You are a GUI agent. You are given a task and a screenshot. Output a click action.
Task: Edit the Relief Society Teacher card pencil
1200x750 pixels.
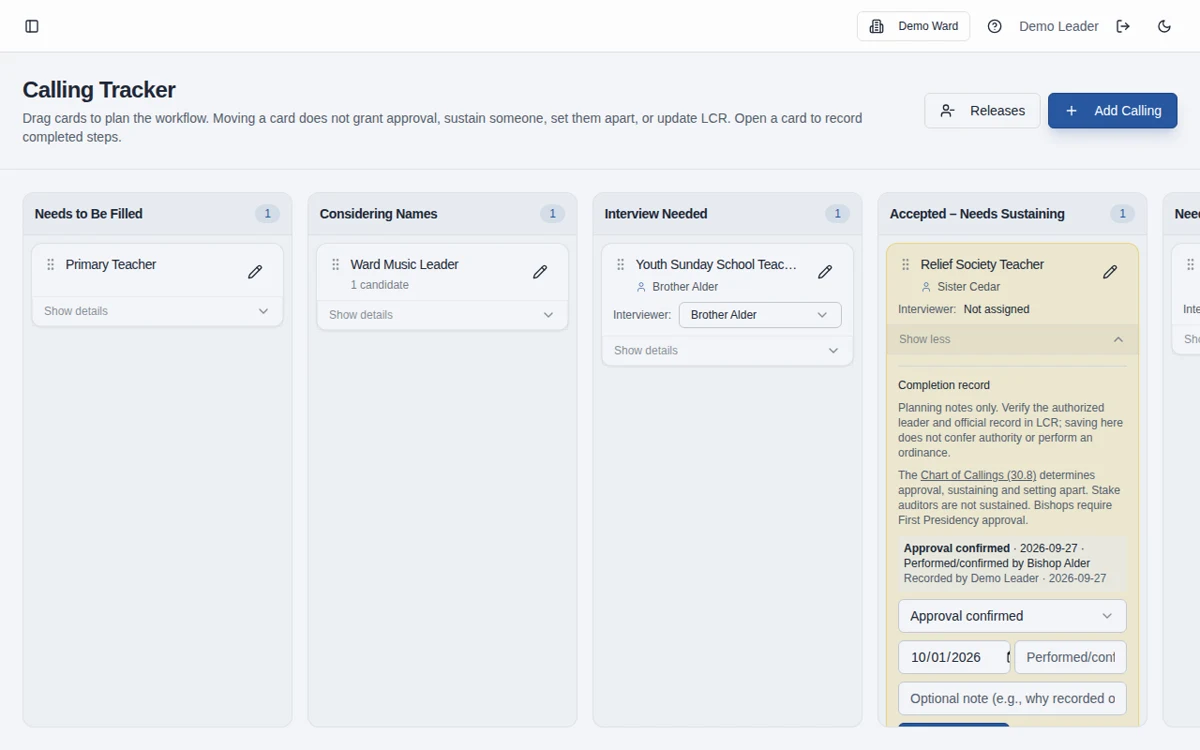point(1110,272)
